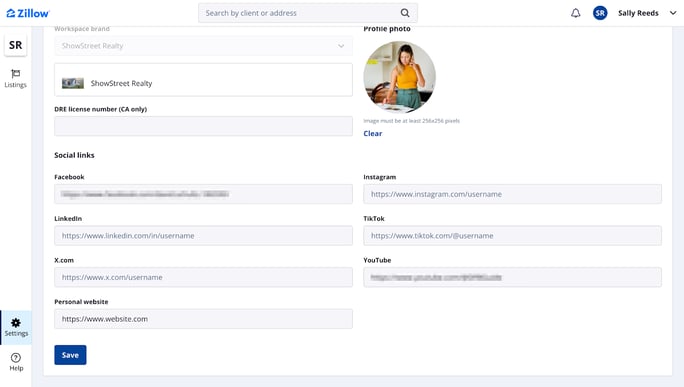
Task: Click the DRE license number label
Action: [100, 109]
